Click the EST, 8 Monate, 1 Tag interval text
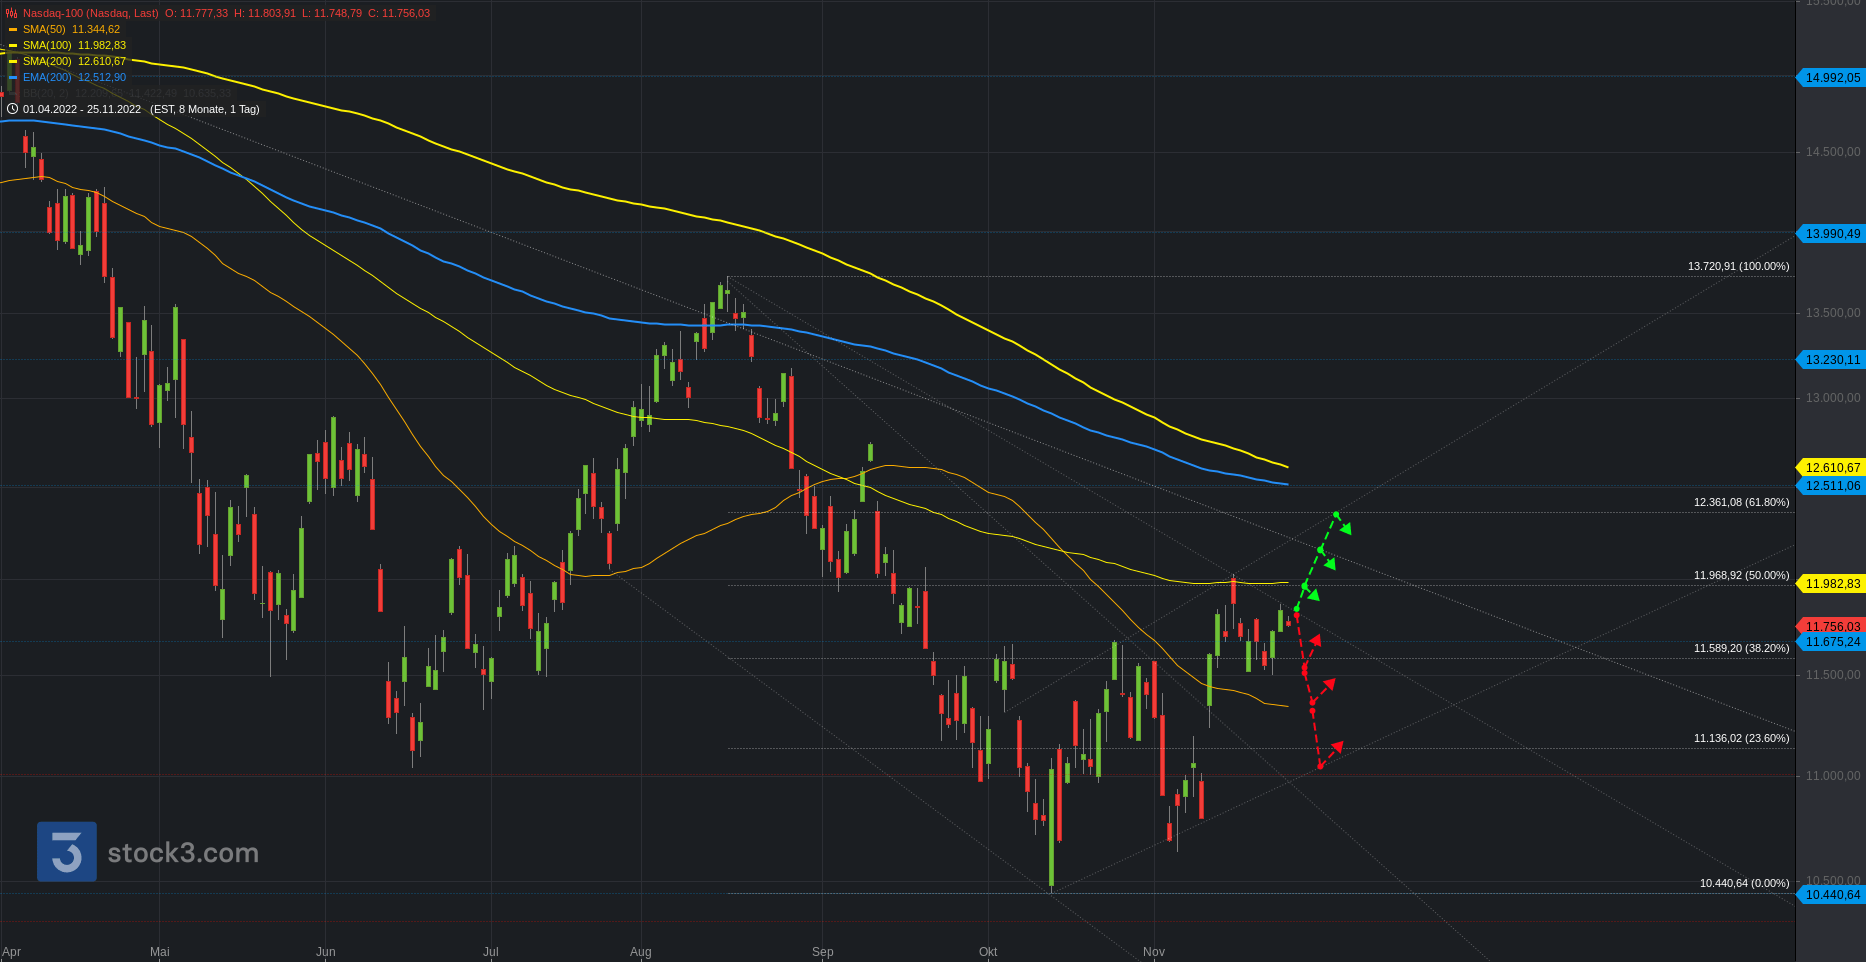This screenshot has width=1866, height=962. (x=205, y=109)
